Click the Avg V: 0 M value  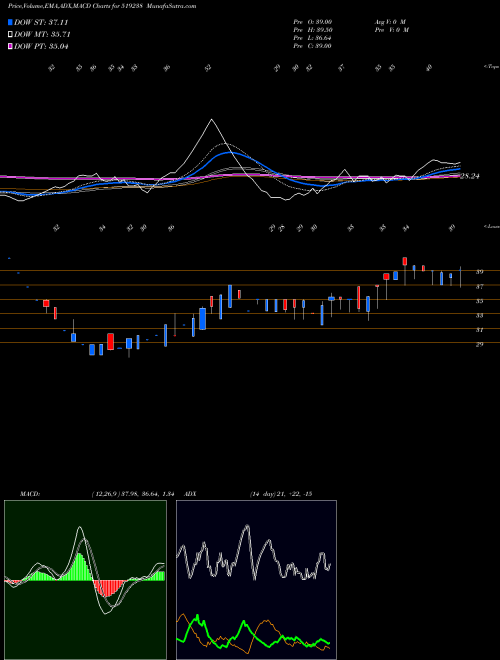click(389, 22)
